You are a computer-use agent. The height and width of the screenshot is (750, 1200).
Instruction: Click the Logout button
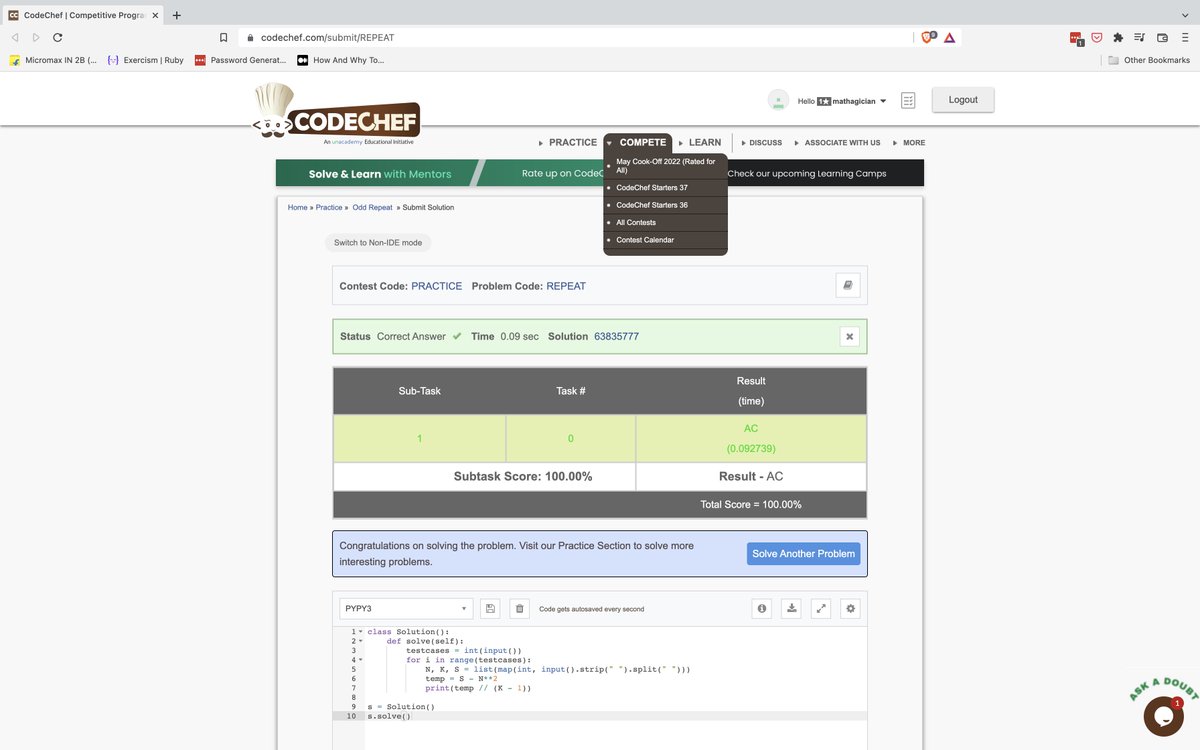click(x=963, y=100)
